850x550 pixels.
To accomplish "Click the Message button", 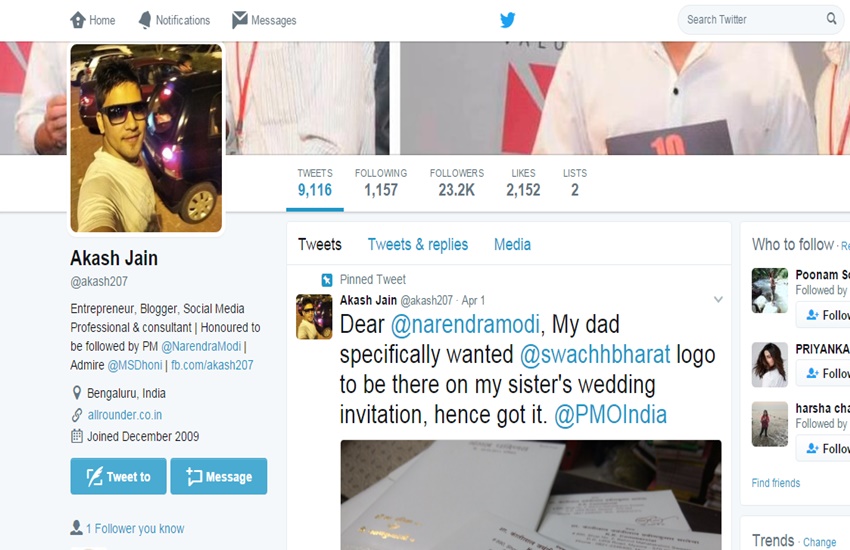I will point(218,476).
